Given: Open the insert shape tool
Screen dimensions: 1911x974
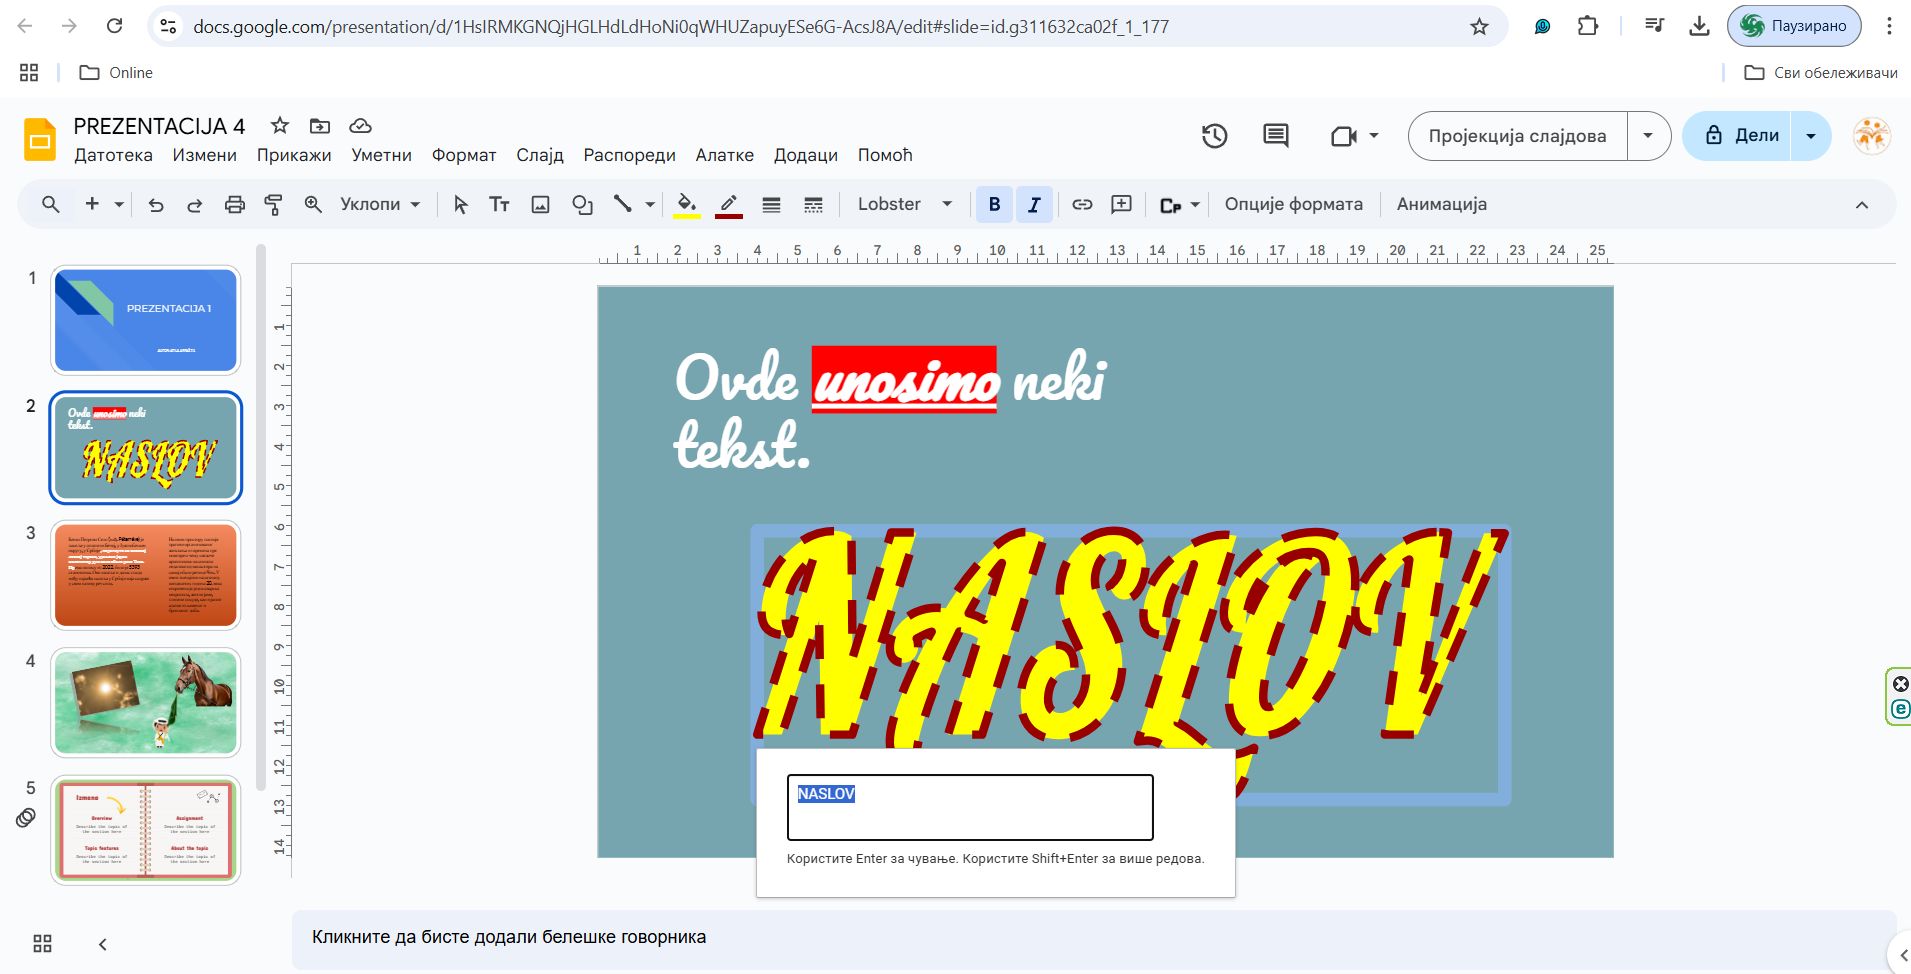Looking at the screenshot, I should 582,205.
